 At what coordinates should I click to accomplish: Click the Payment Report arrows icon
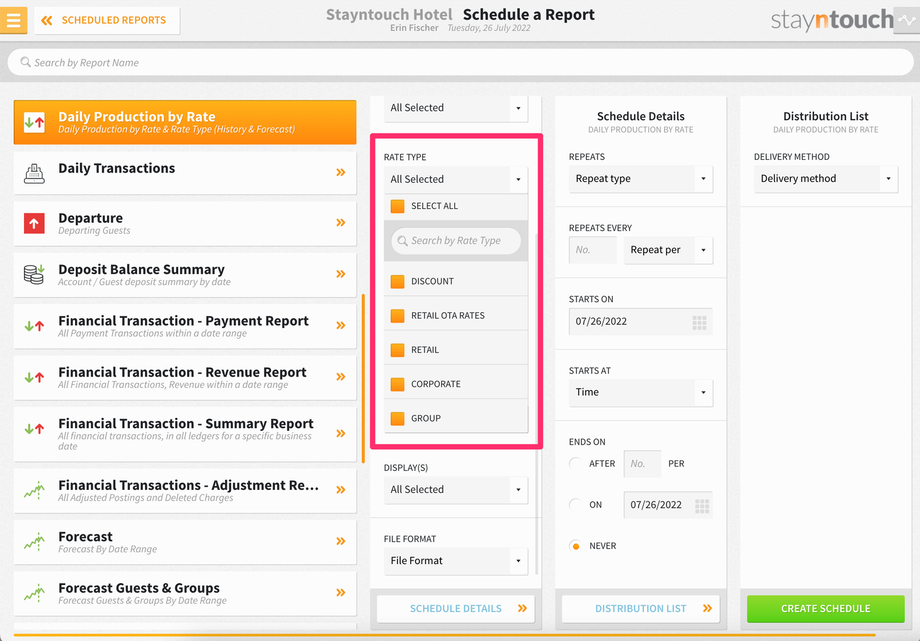[x=34, y=326]
